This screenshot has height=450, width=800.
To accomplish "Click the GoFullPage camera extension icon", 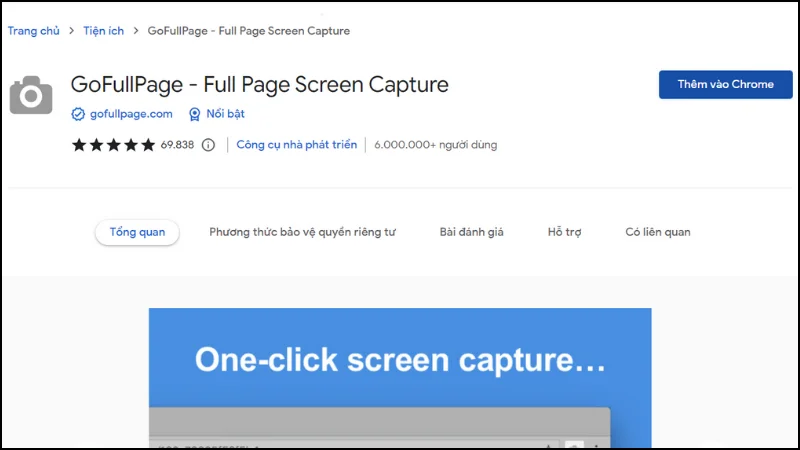I will (x=31, y=95).
